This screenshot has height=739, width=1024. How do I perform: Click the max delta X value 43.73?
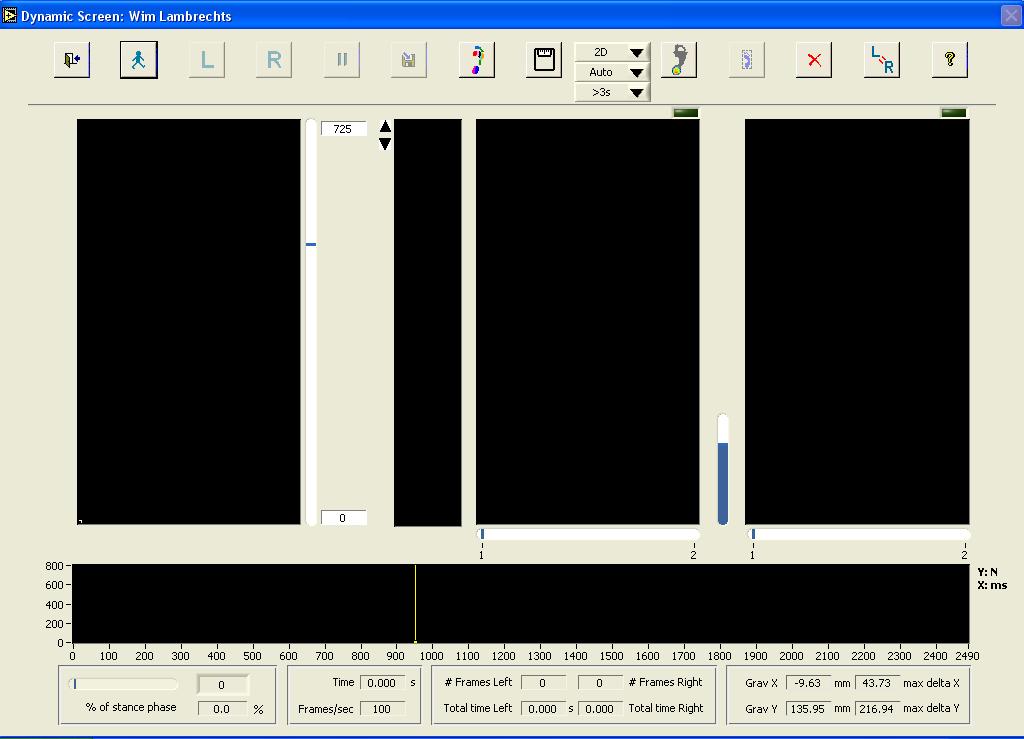(x=877, y=683)
